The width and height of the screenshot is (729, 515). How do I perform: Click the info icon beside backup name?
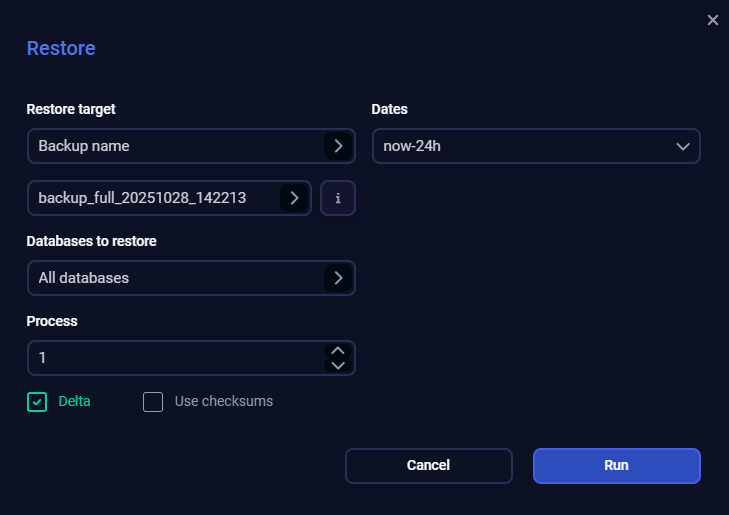[338, 198]
